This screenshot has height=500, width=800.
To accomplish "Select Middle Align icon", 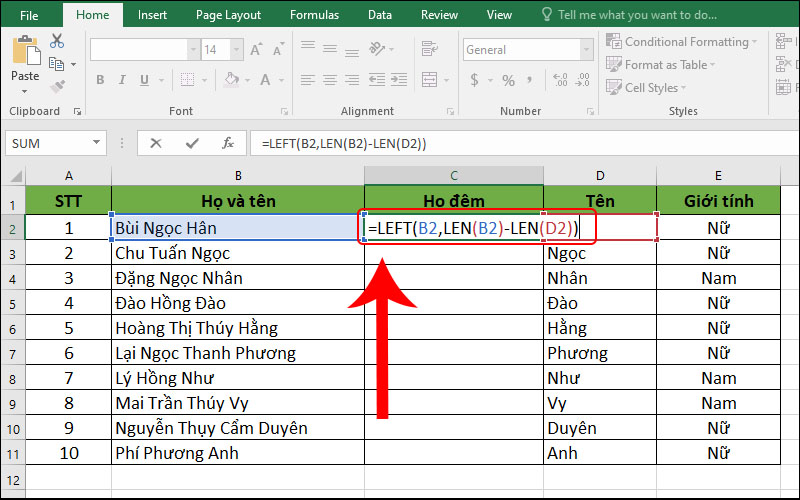I will click(330, 49).
